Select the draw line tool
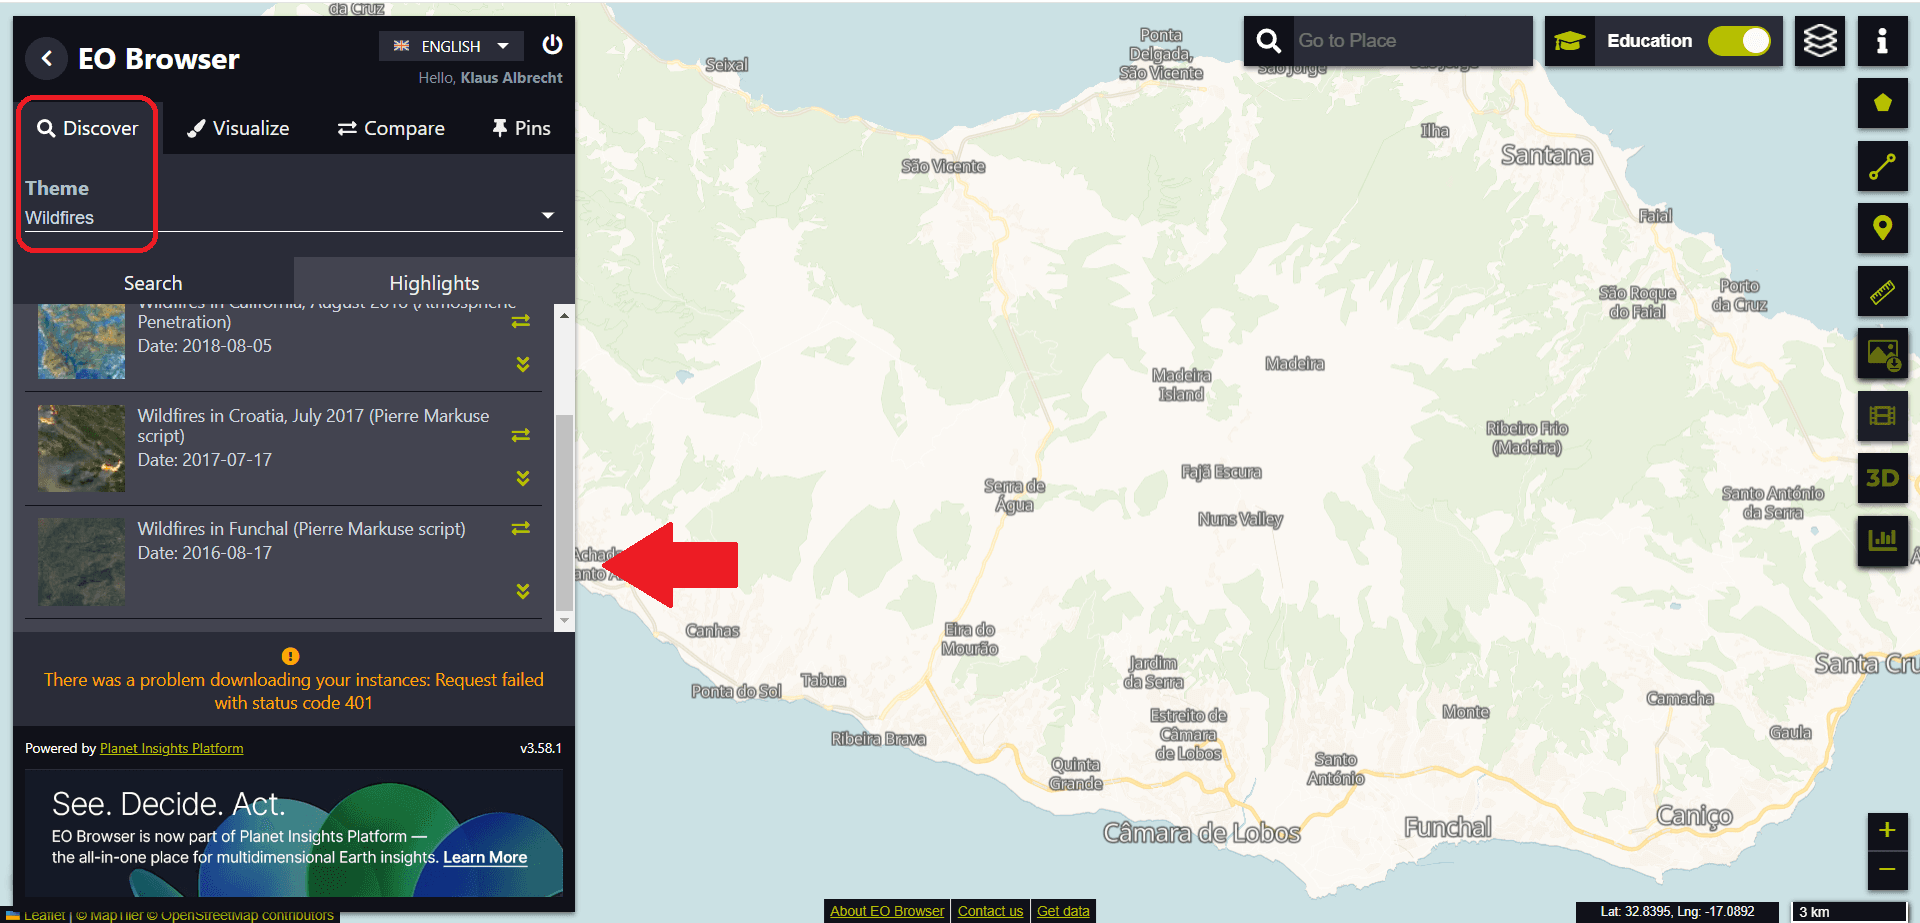Viewport: 1920px width, 923px height. point(1882,166)
